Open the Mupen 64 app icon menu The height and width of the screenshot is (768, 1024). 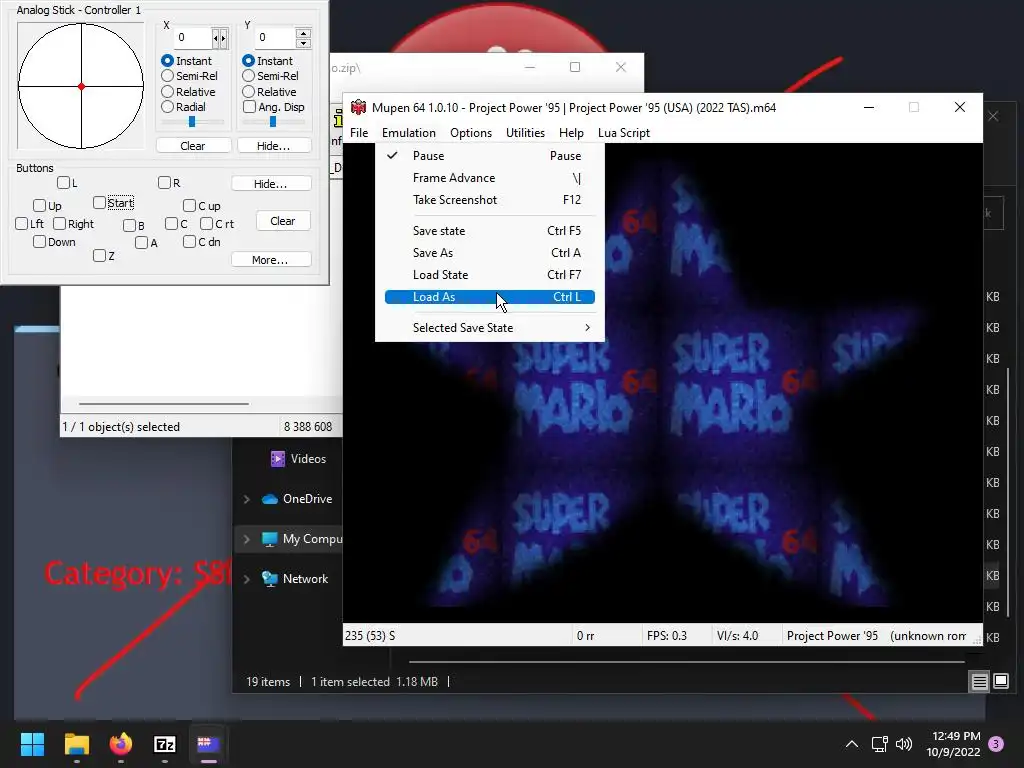pyautogui.click(x=358, y=107)
